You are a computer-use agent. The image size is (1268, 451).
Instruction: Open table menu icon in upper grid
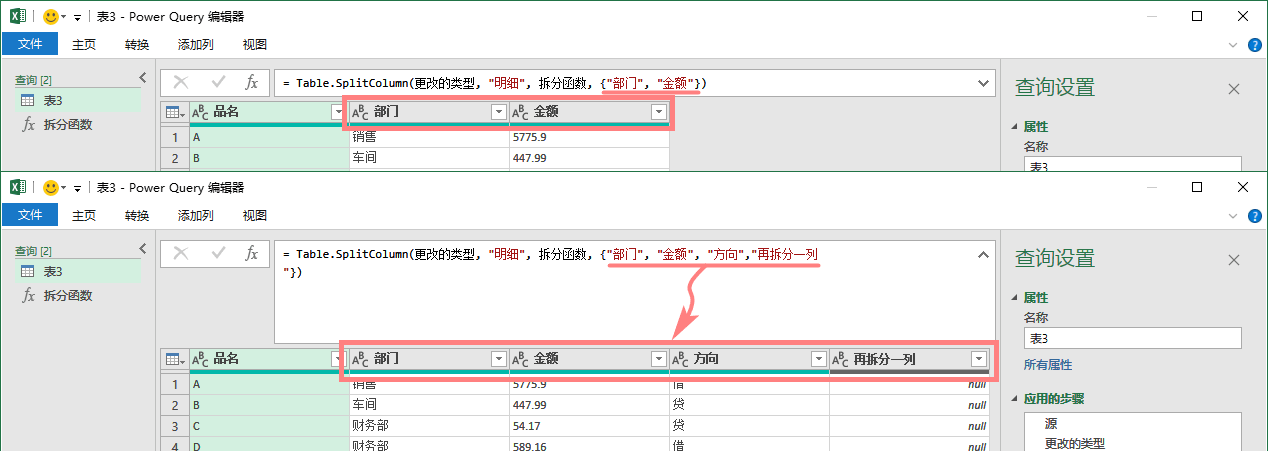tap(173, 112)
